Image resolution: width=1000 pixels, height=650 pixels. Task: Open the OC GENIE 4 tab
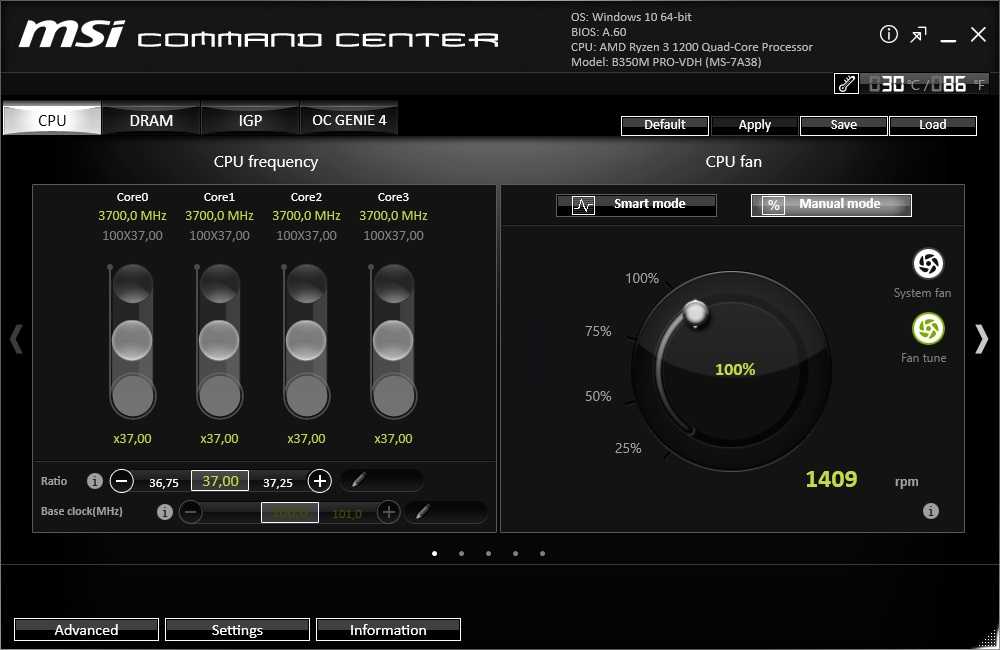pyautogui.click(x=349, y=120)
